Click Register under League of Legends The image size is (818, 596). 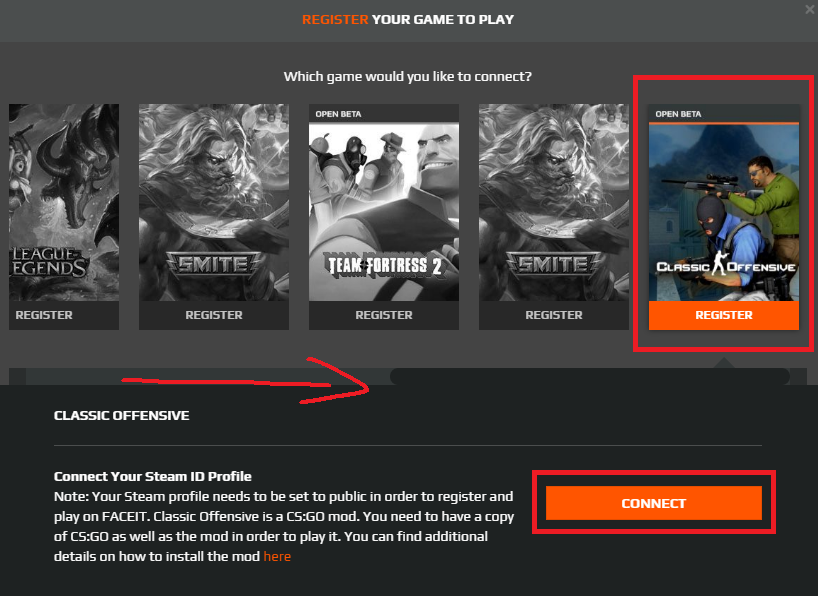pos(64,315)
